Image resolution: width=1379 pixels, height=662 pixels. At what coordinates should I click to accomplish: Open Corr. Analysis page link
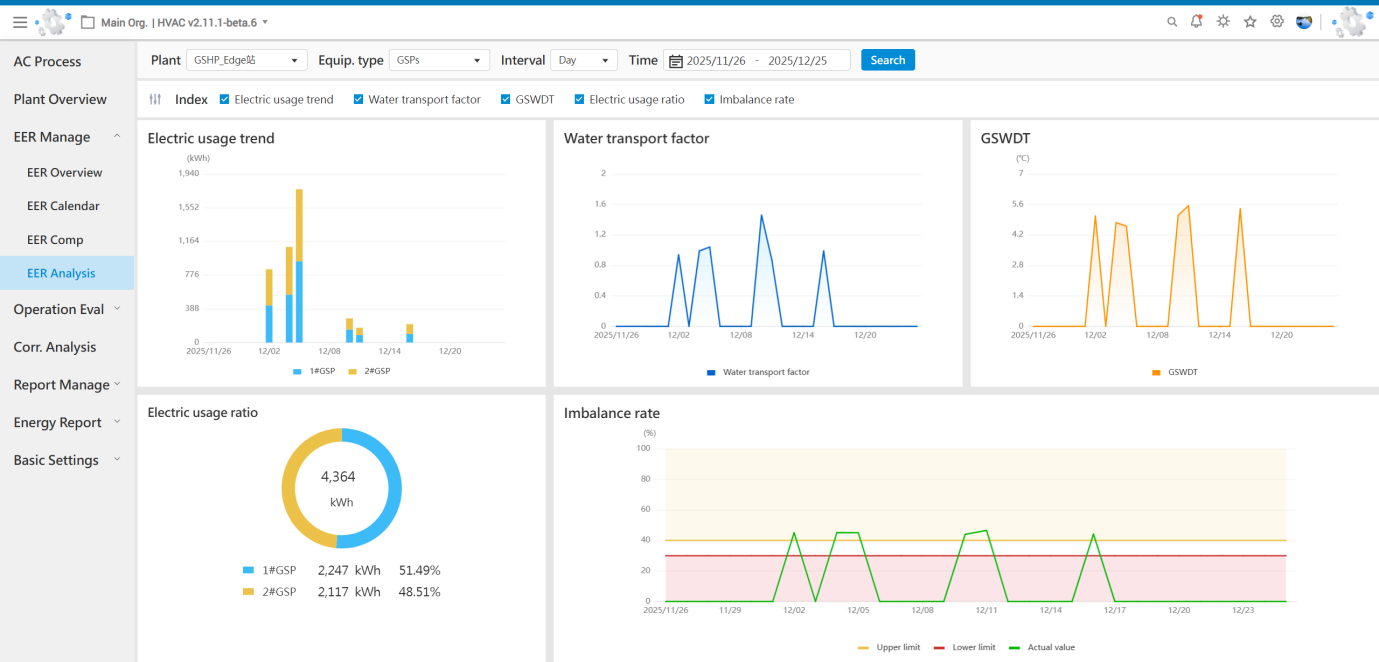point(55,347)
